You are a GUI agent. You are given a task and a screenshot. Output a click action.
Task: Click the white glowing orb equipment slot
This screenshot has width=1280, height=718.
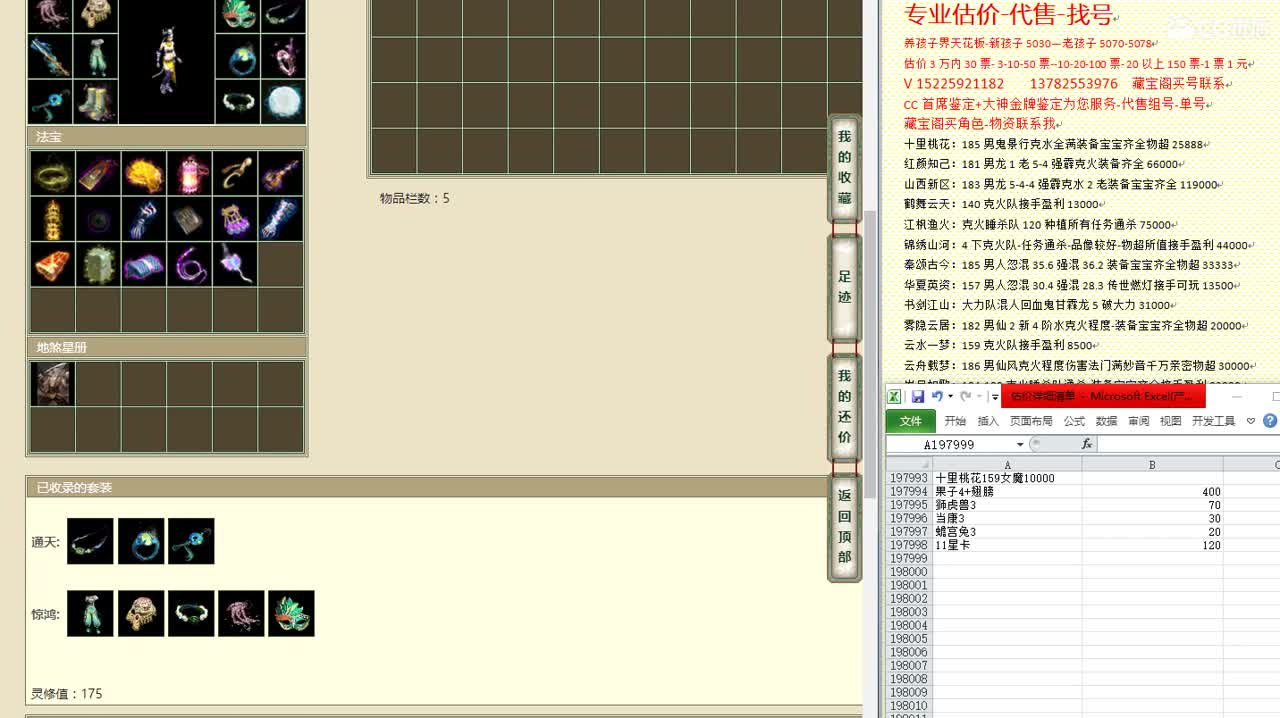click(283, 101)
